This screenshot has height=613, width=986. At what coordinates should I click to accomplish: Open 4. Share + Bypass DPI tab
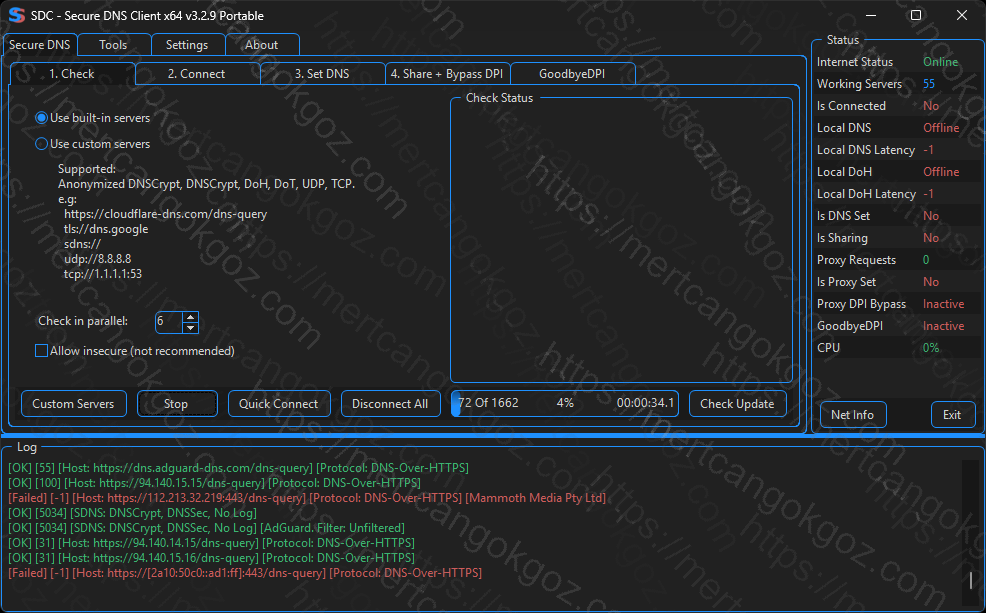446,74
